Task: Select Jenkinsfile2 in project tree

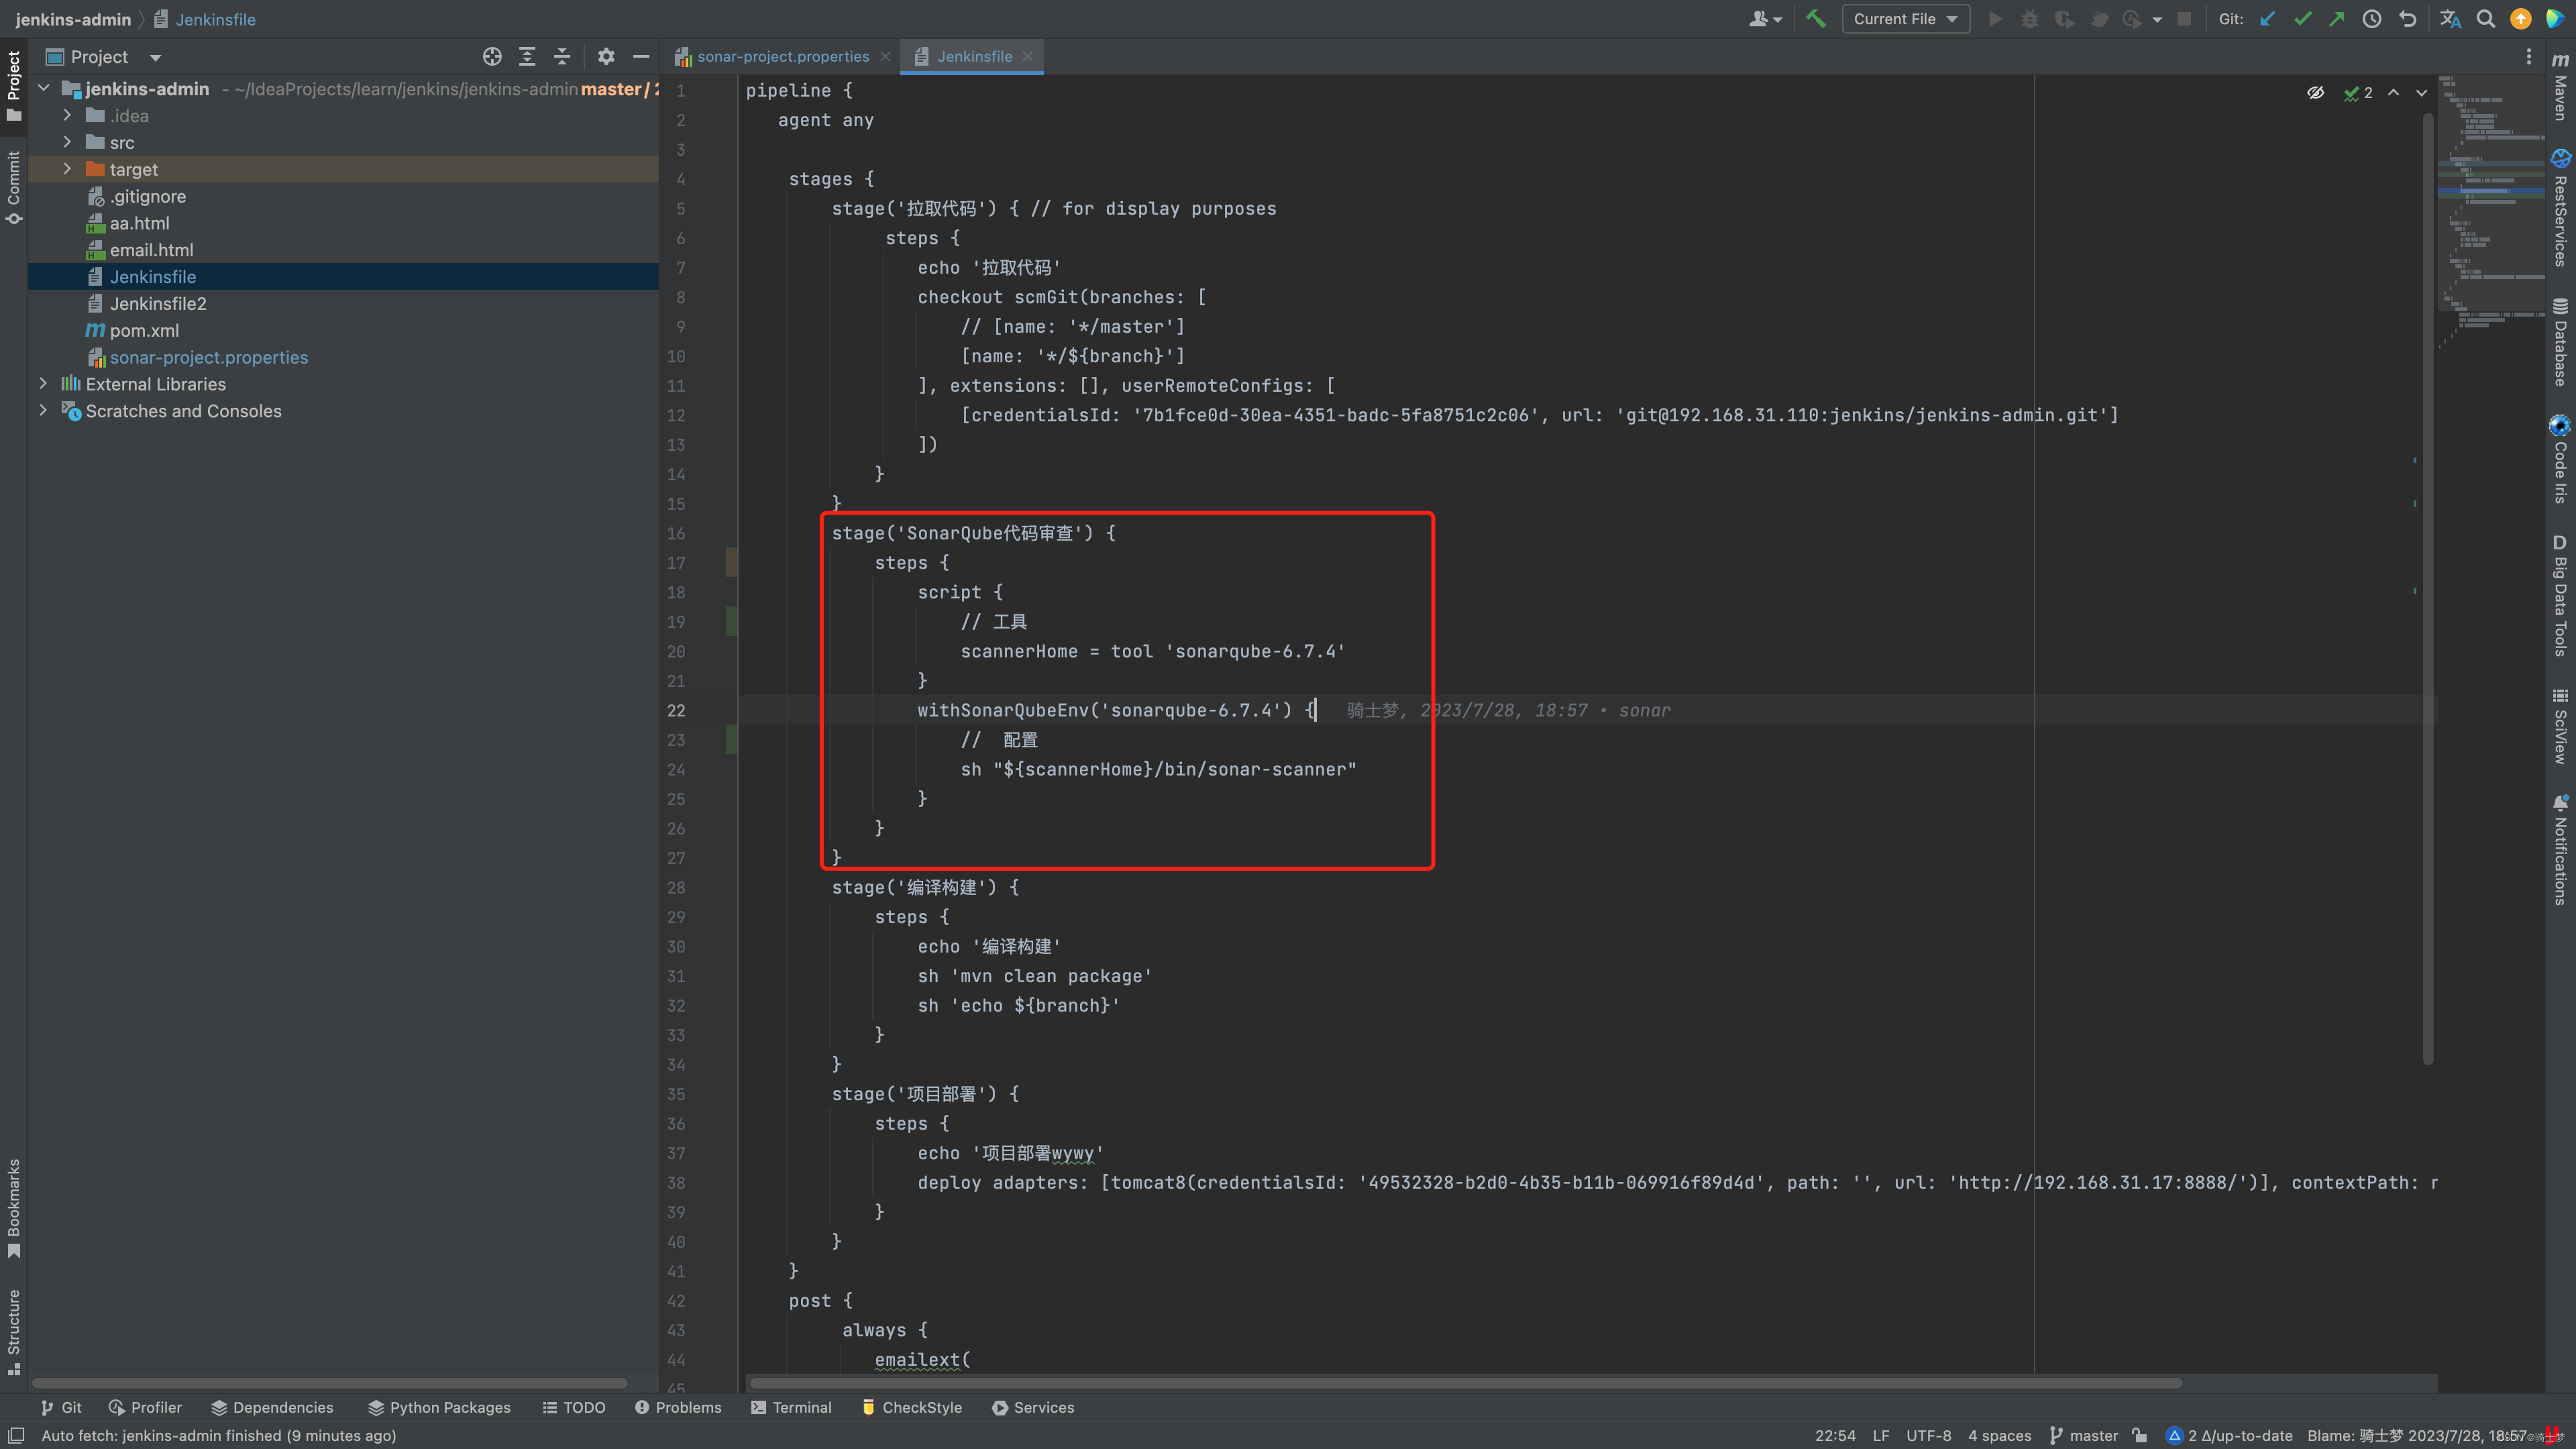Action: 158,304
